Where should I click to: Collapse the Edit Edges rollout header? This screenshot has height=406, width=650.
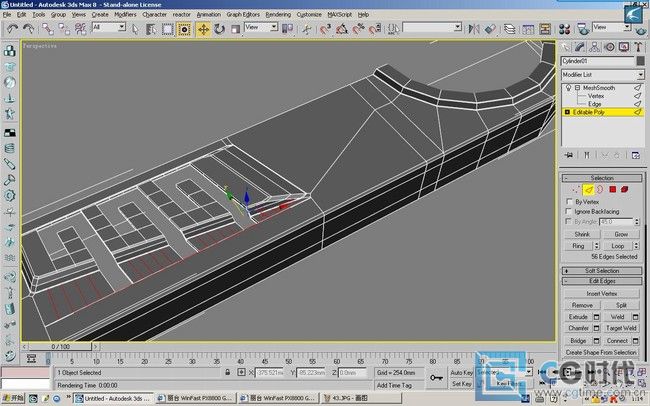pyautogui.click(x=602, y=281)
